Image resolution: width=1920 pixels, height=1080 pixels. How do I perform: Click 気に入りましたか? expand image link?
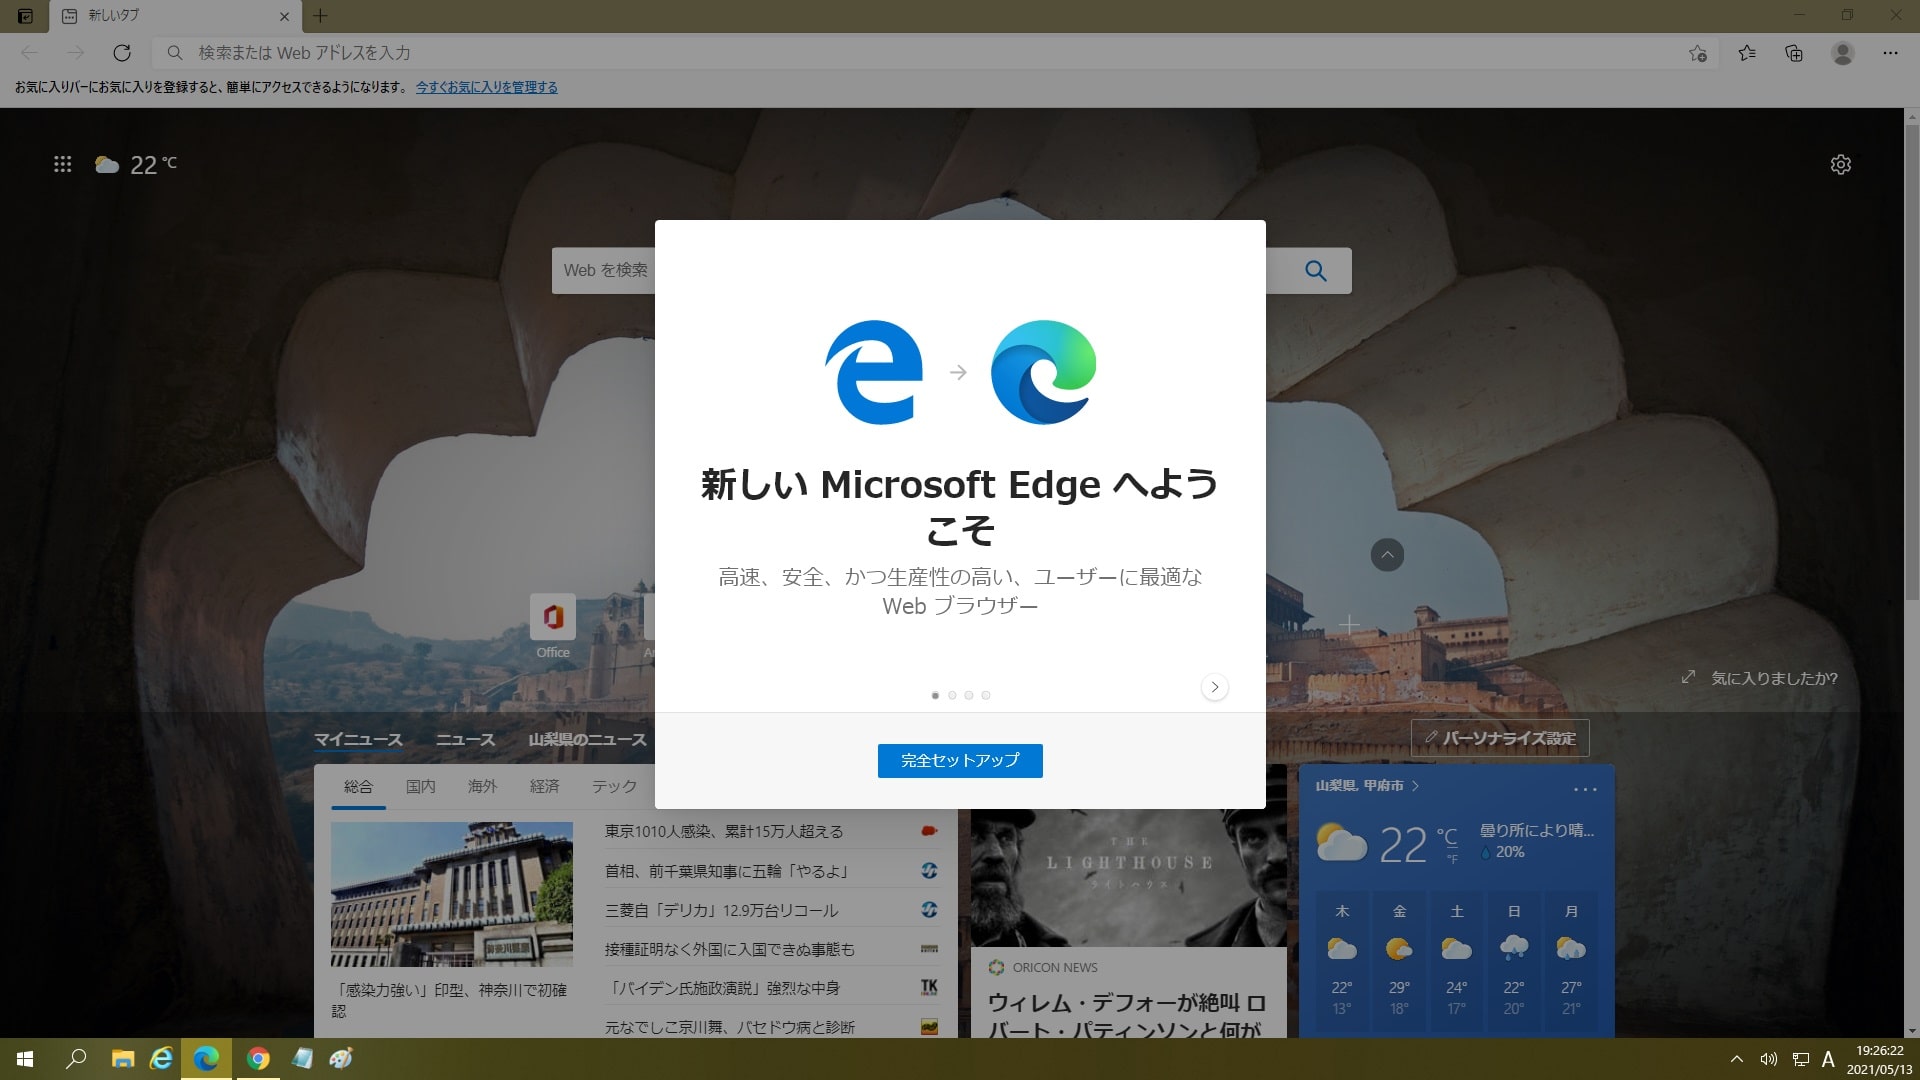point(1760,678)
